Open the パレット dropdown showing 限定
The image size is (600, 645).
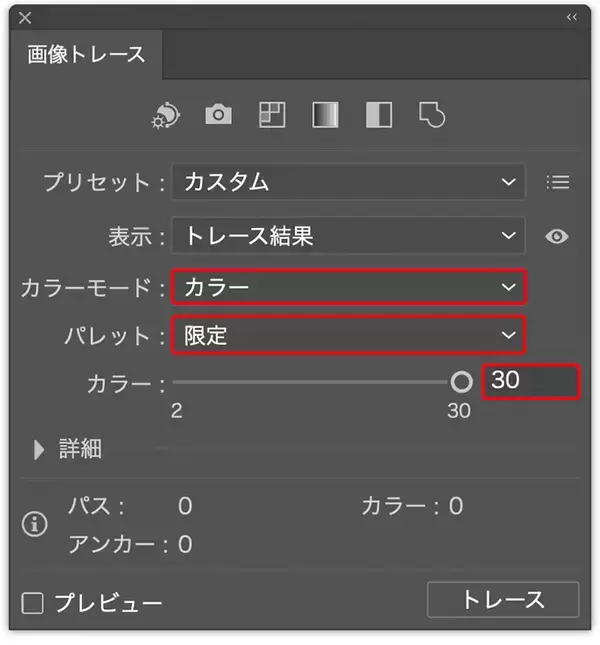pyautogui.click(x=349, y=335)
